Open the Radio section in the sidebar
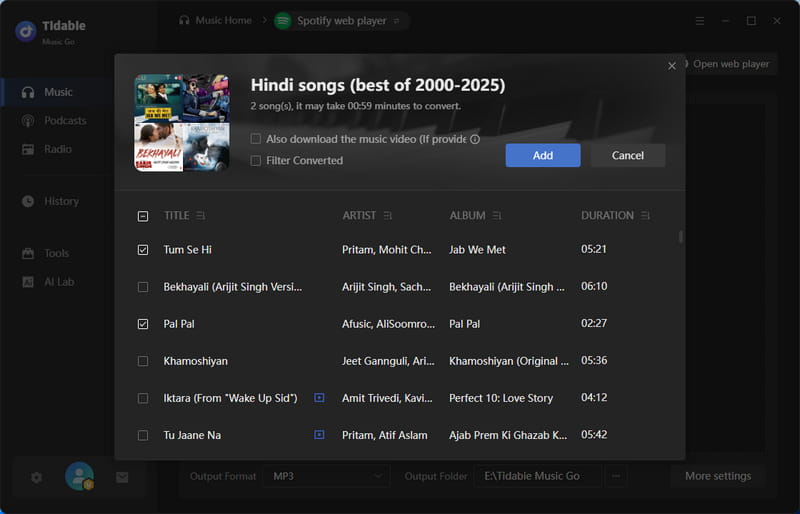This screenshot has height=514, width=800. click(56, 150)
